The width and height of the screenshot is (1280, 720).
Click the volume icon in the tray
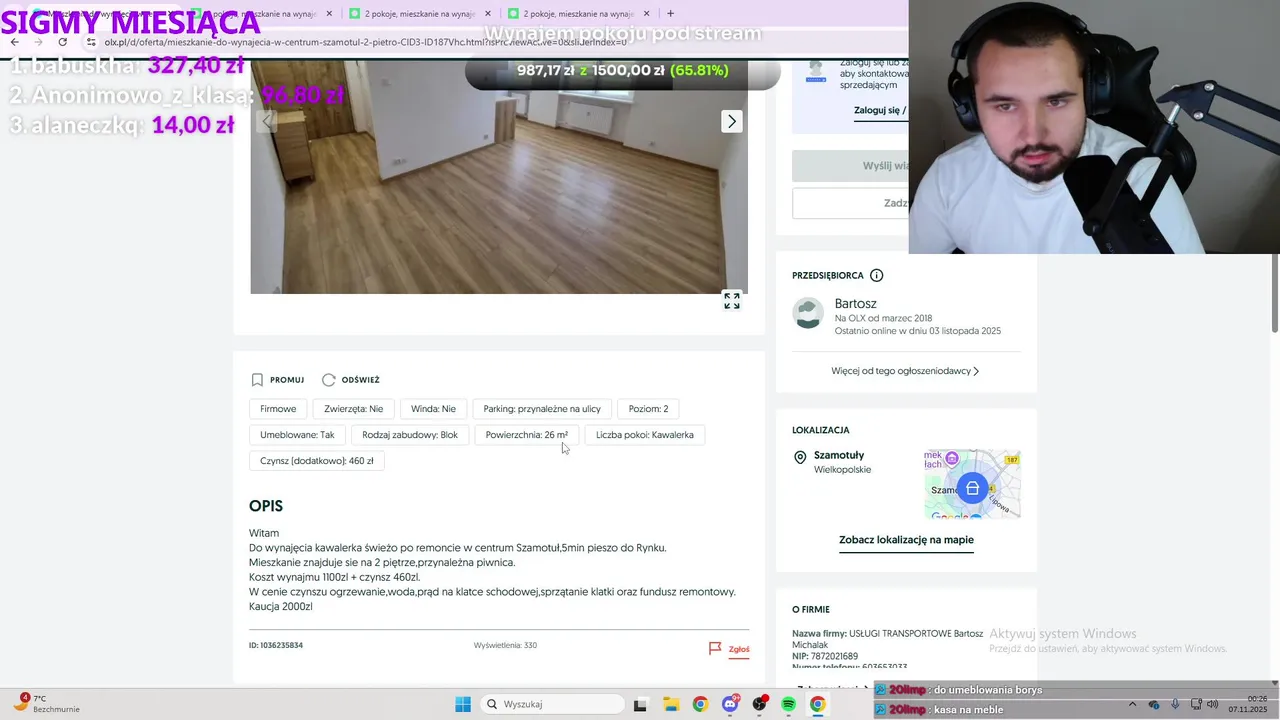point(1212,704)
